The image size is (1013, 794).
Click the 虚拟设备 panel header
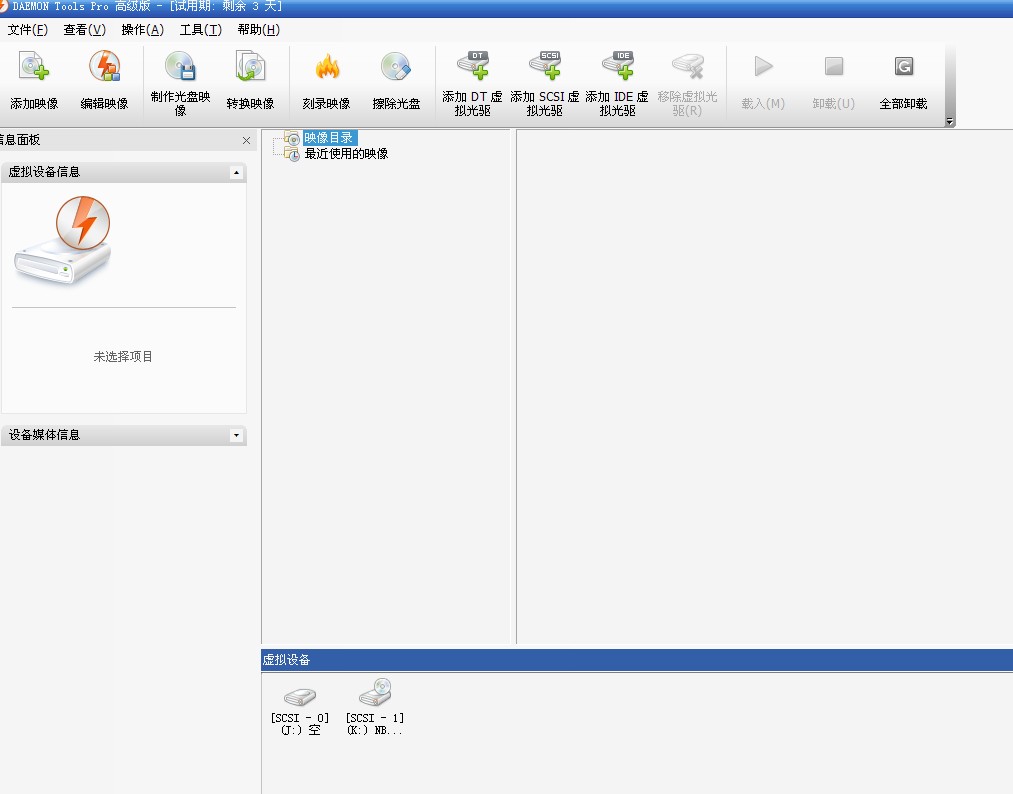tap(637, 660)
